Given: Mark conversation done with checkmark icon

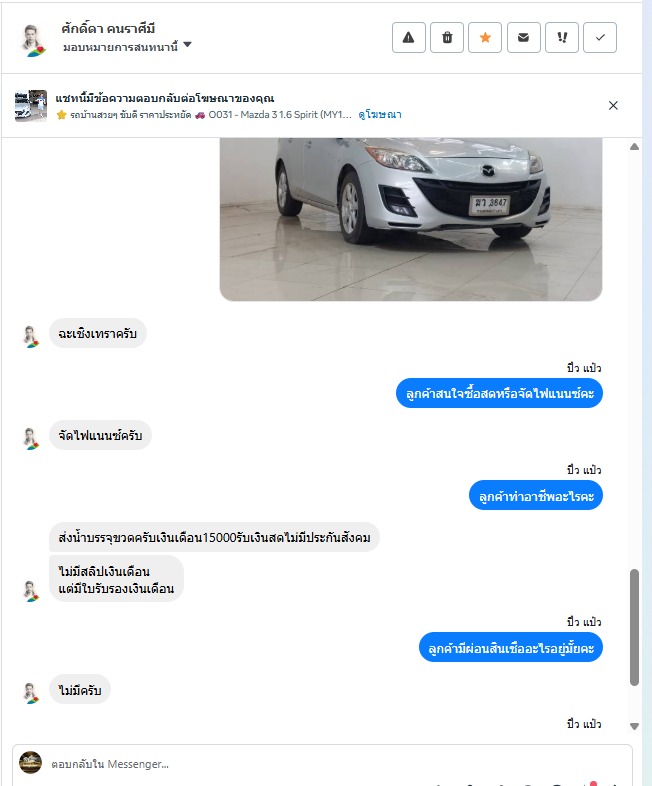Looking at the screenshot, I should tap(600, 38).
